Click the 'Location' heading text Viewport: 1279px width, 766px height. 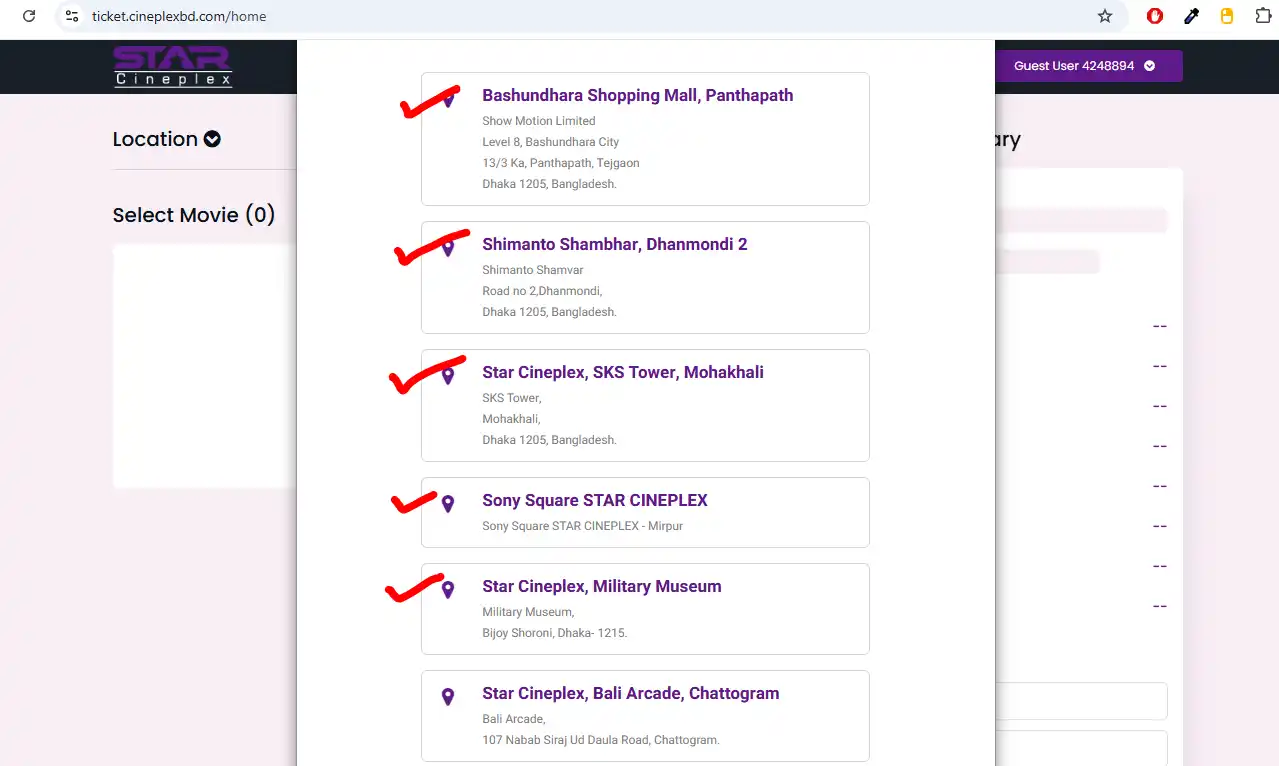click(x=155, y=139)
